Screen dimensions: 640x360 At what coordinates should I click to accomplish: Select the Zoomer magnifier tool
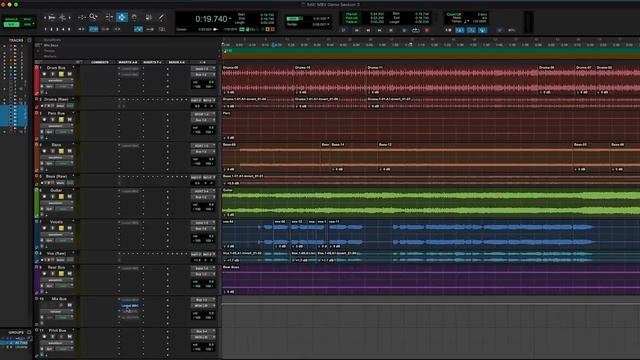[93, 17]
